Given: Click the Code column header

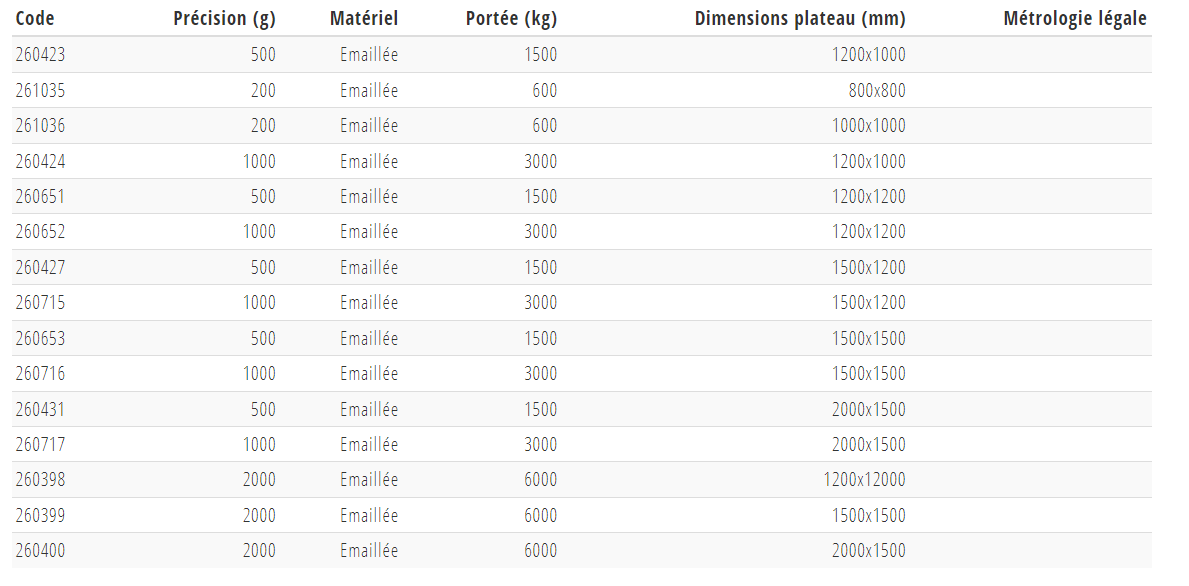Looking at the screenshot, I should coord(35,18).
